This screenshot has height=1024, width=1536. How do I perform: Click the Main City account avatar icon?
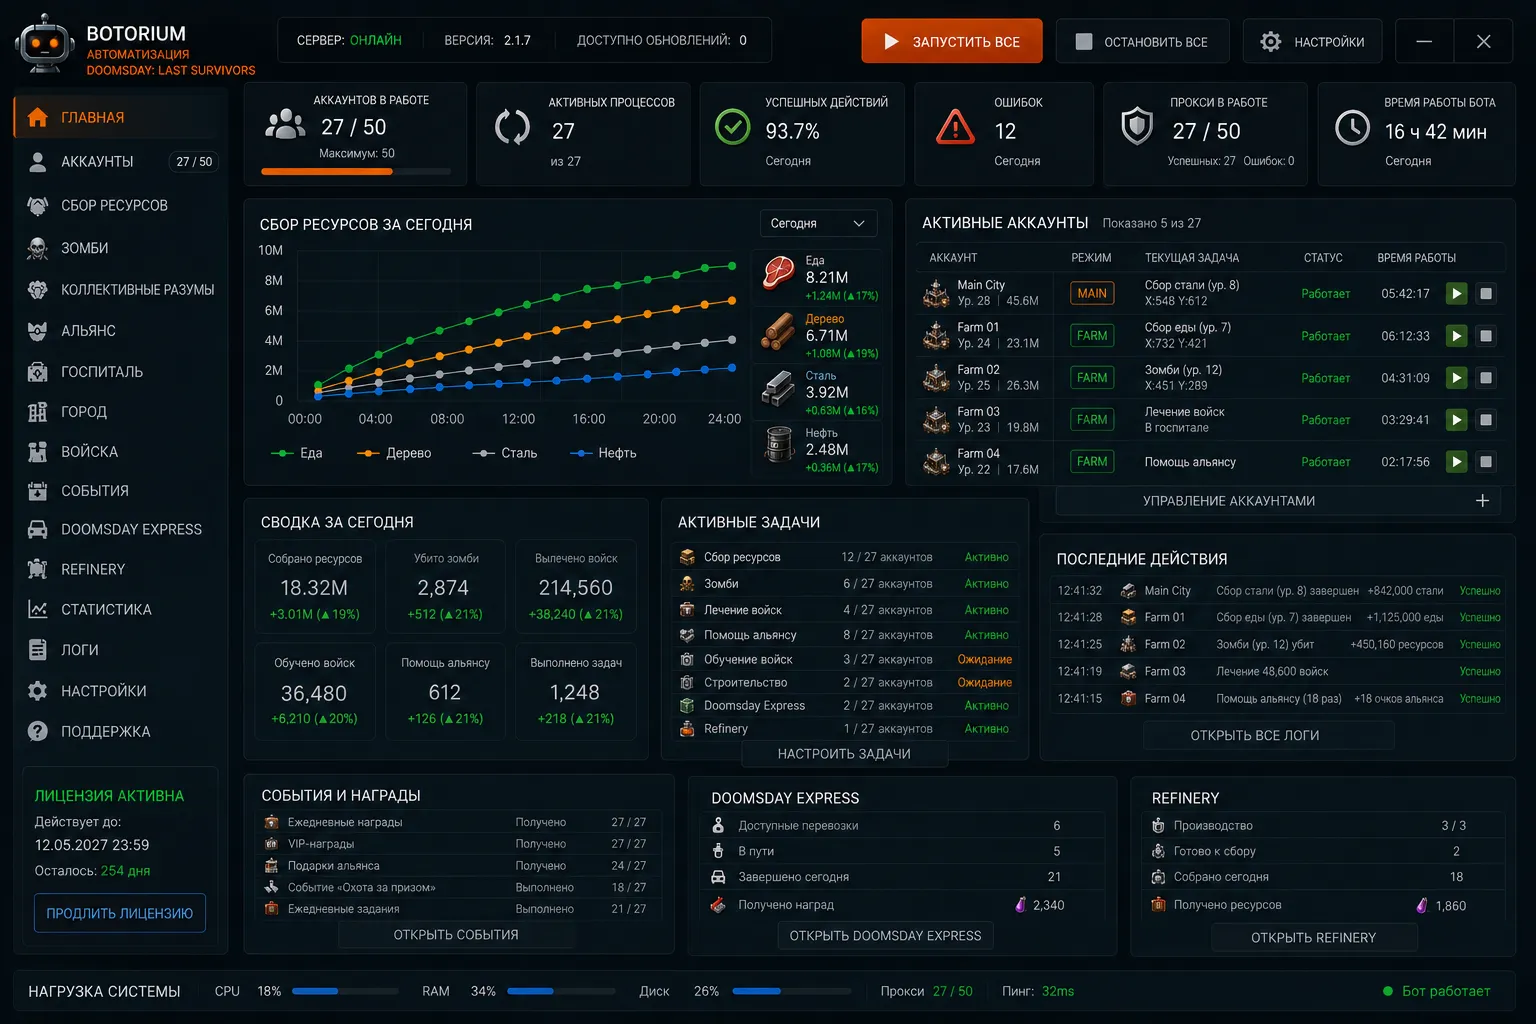tap(936, 293)
